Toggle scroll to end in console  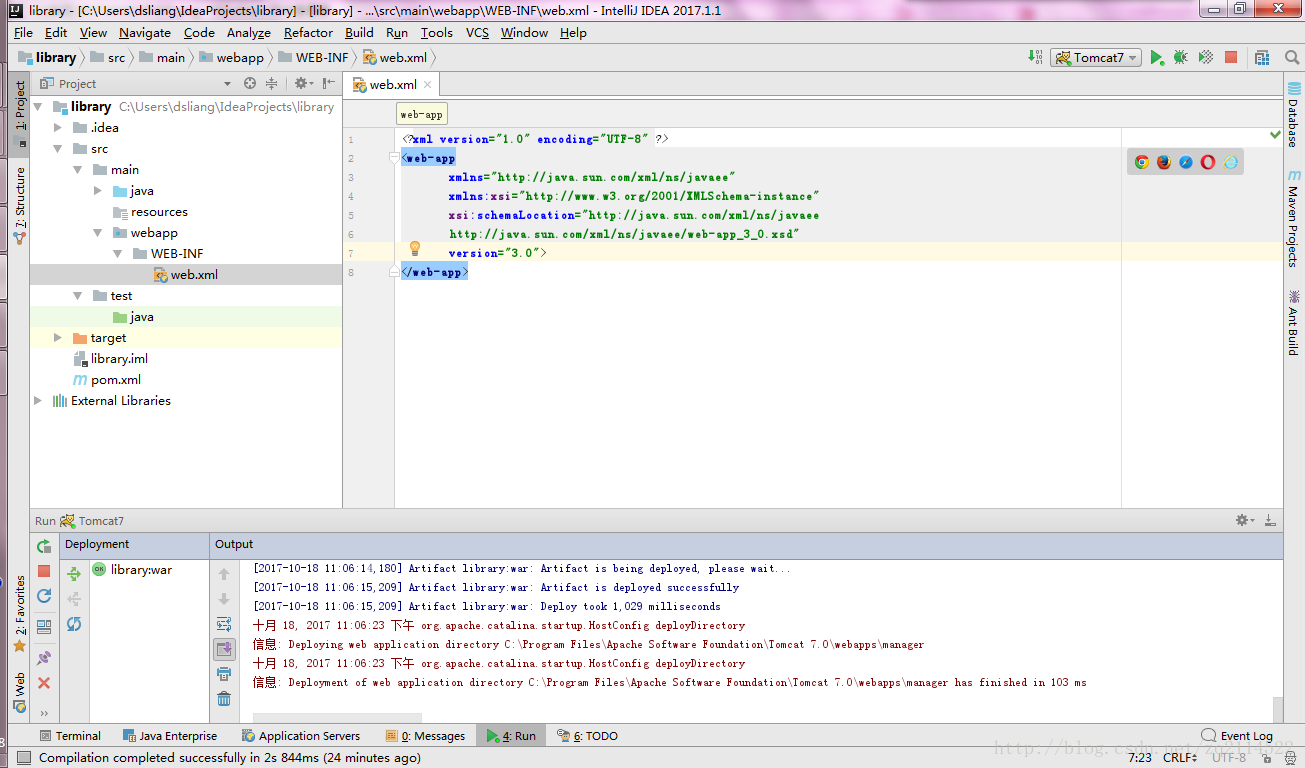click(224, 649)
